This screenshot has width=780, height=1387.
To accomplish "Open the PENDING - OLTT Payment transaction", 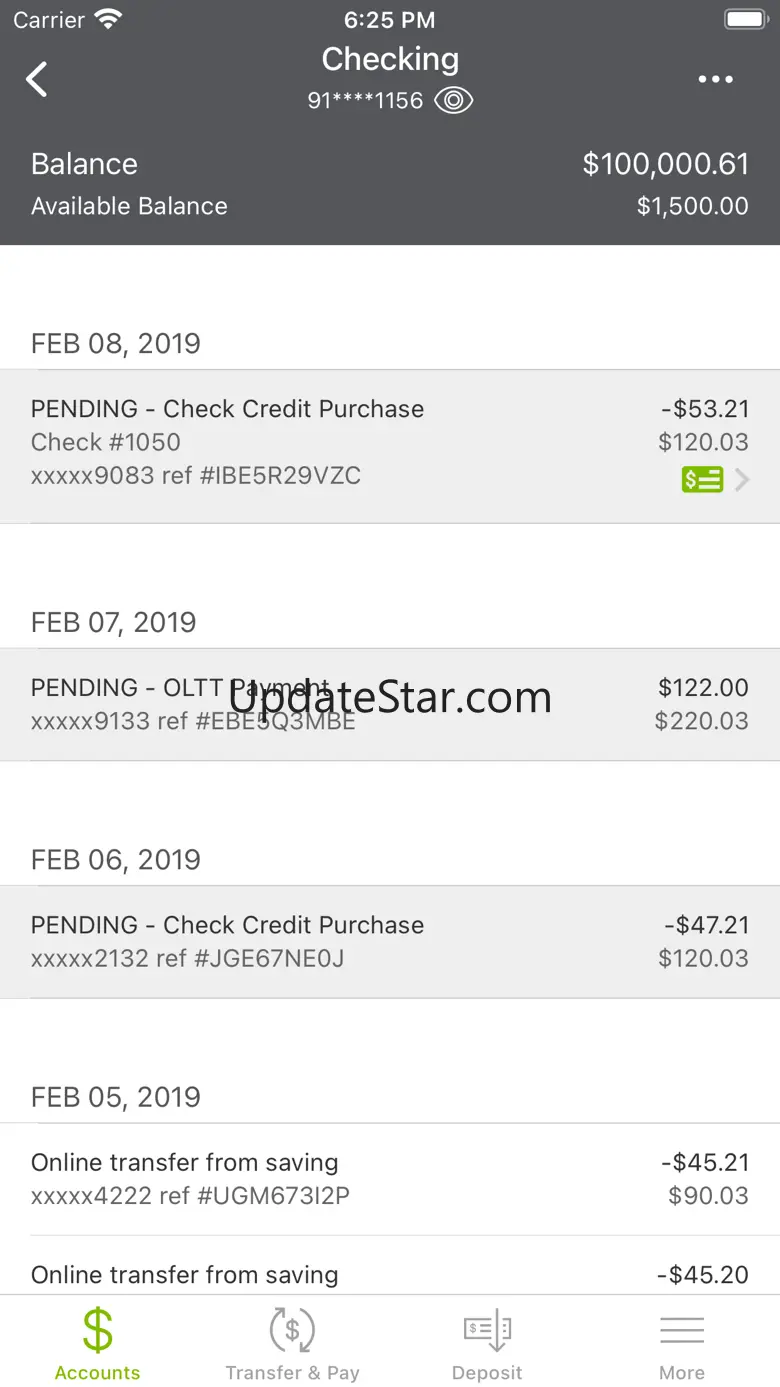I will (x=390, y=704).
